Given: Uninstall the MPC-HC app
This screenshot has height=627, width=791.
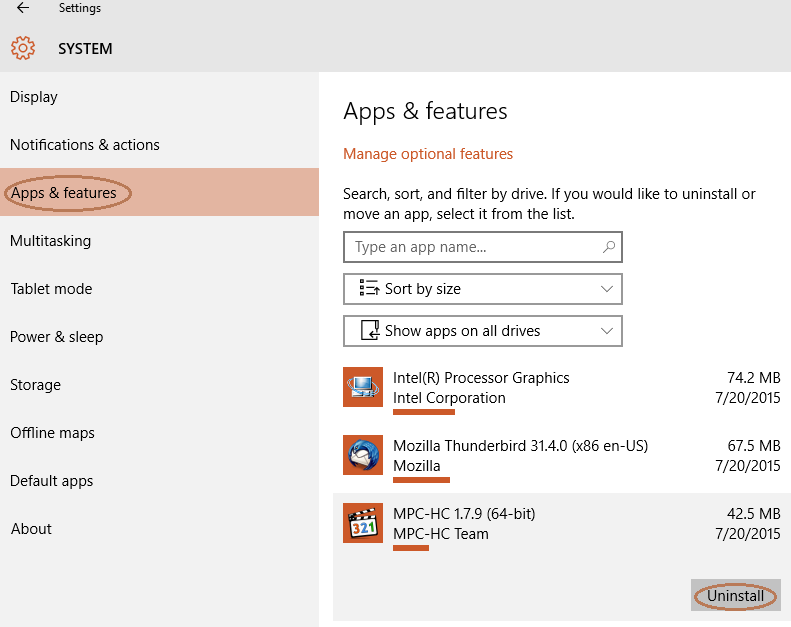Looking at the screenshot, I should tap(735, 596).
